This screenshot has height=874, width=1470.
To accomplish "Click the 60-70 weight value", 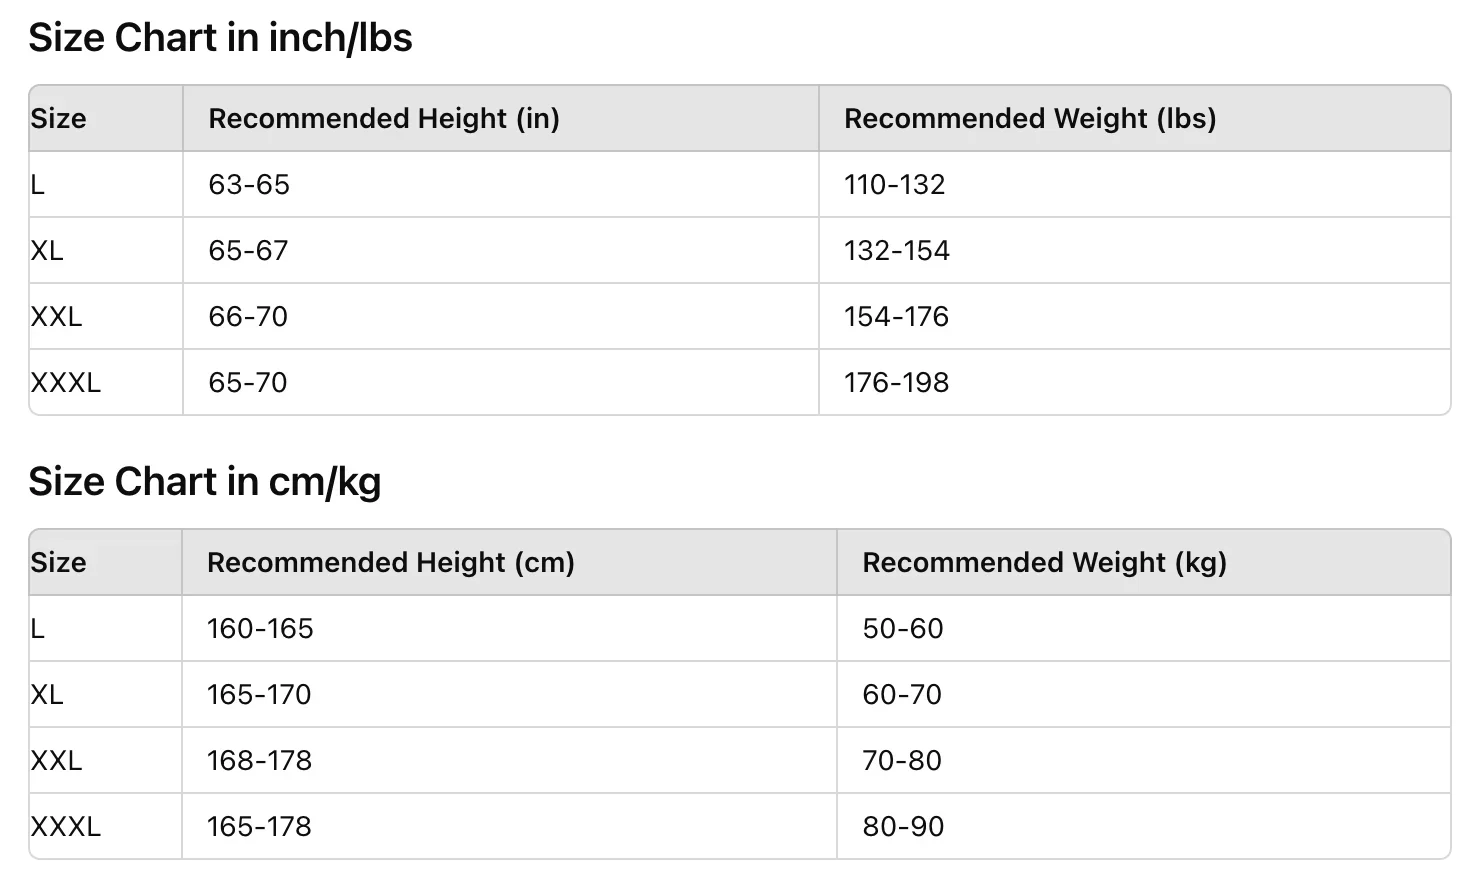I will click(902, 695).
